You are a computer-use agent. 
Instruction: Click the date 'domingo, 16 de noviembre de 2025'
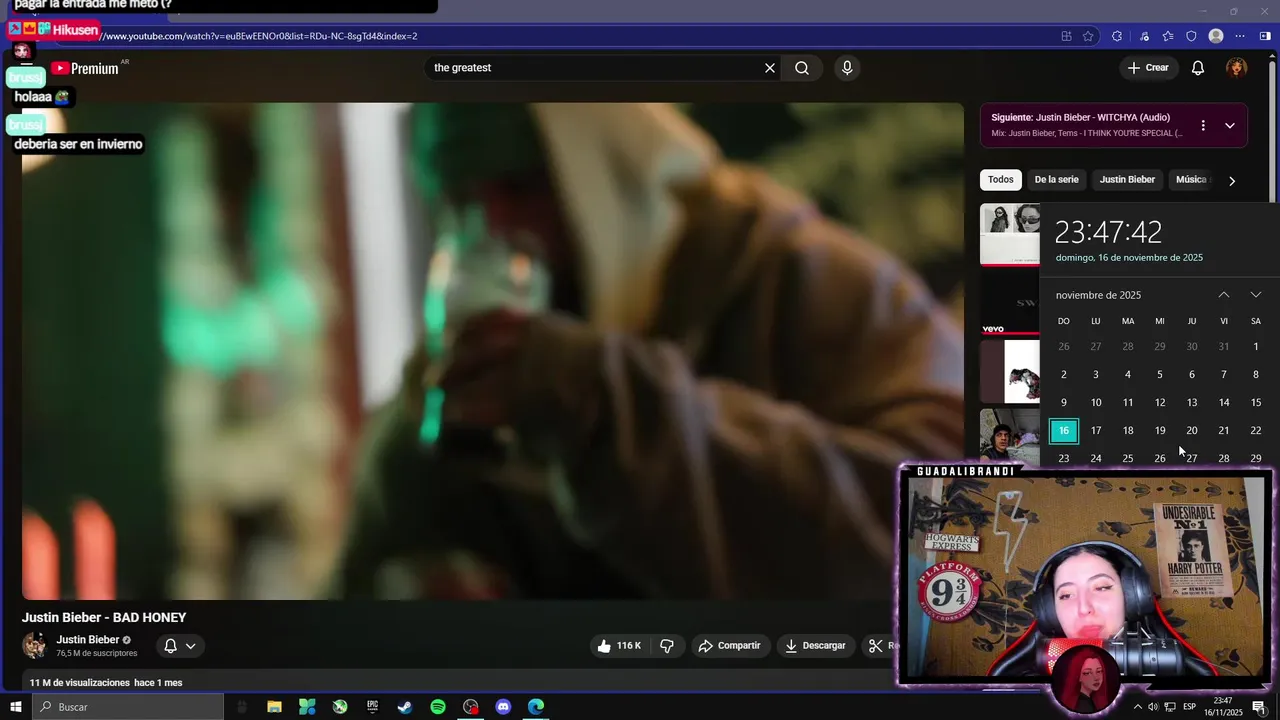(x=1129, y=258)
